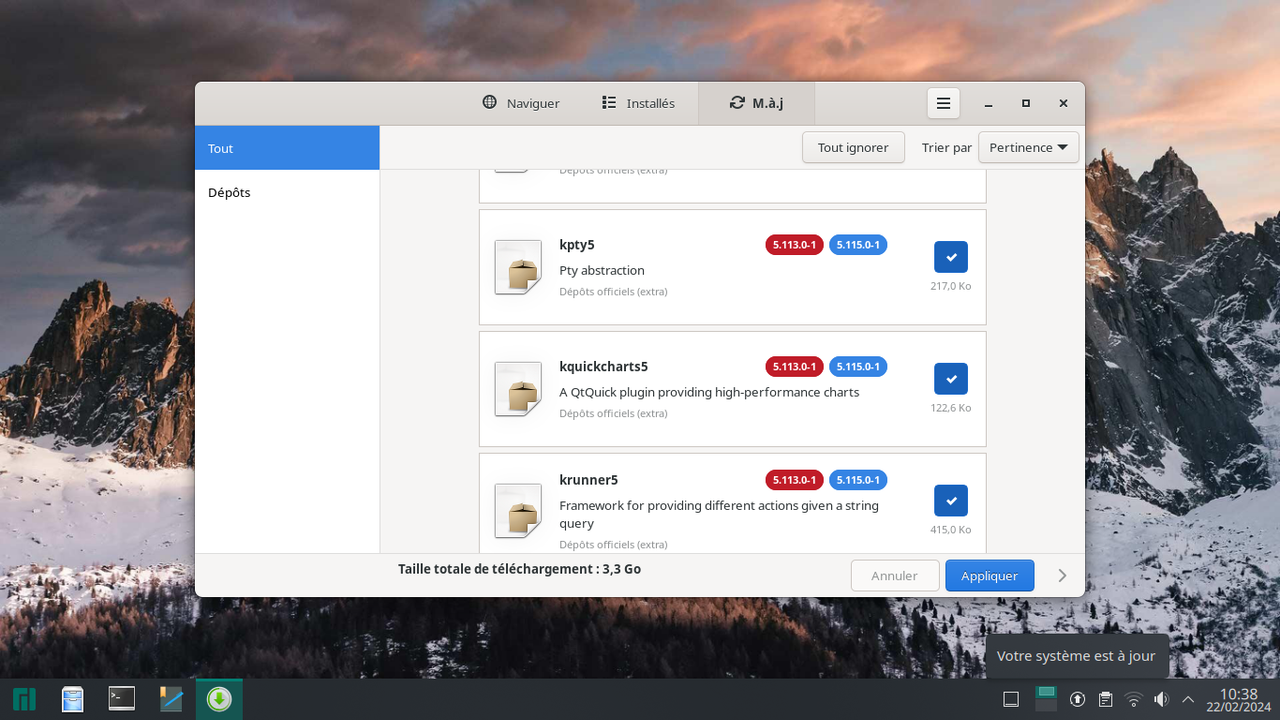Viewport: 1280px width, 720px height.
Task: Click the 'A QtQuick plugin providing high-performance charts' description
Action: (x=709, y=393)
